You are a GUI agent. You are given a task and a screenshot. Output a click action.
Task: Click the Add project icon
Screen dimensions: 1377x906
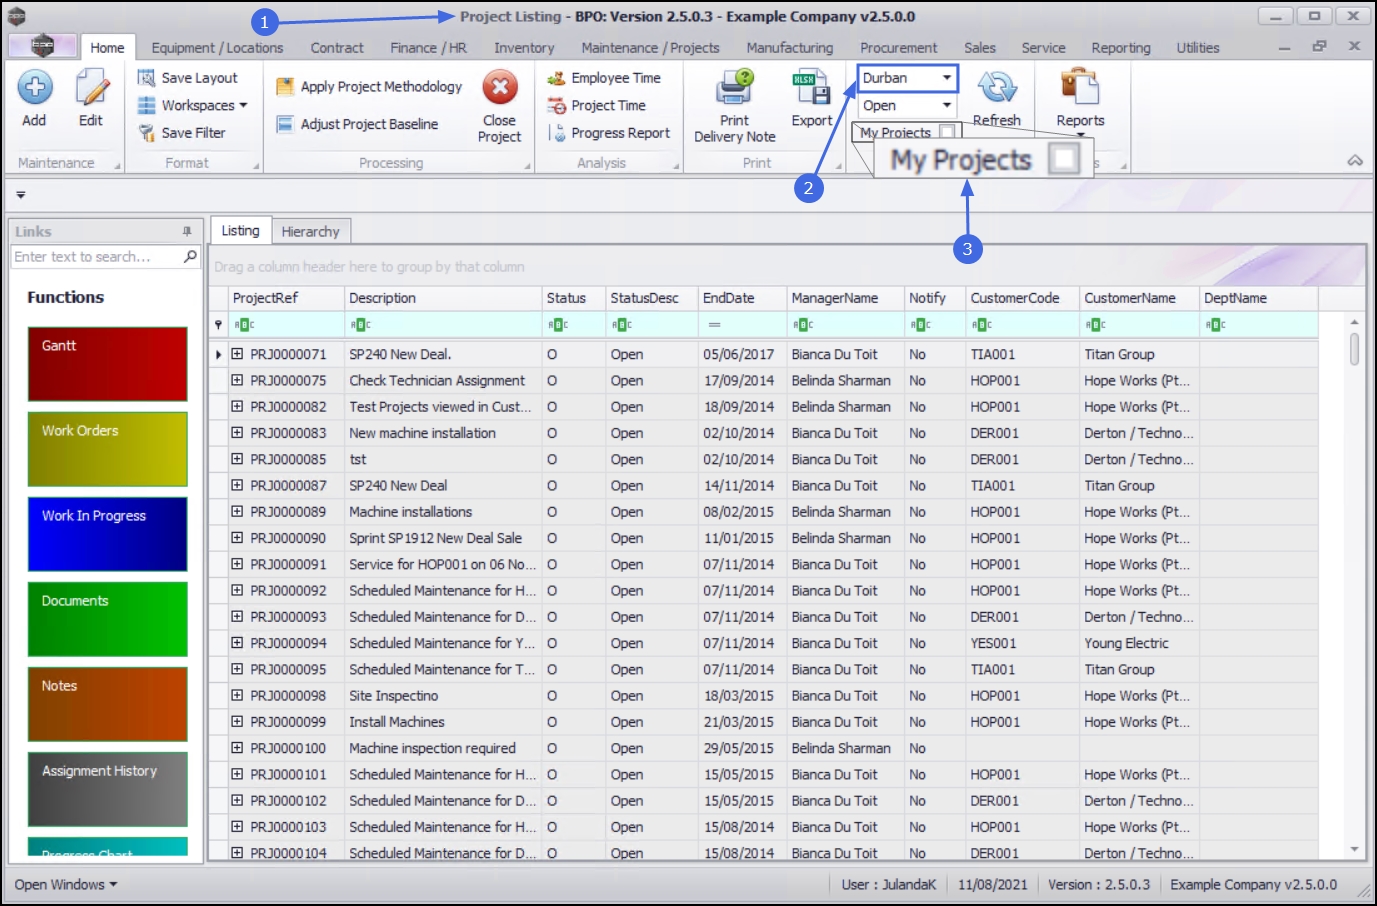(x=34, y=89)
